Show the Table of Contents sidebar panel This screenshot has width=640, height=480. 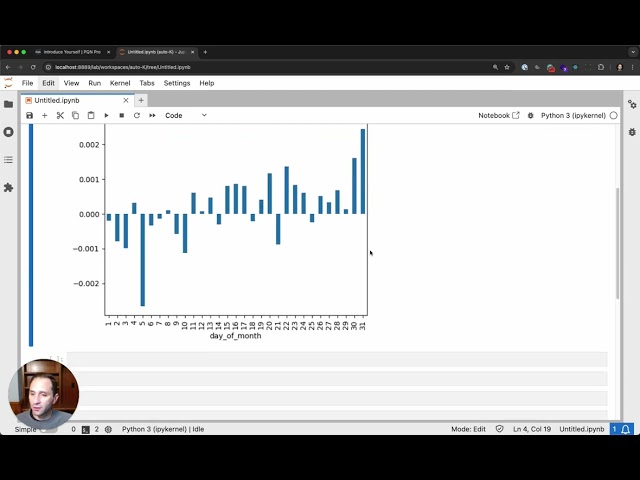click(9, 160)
